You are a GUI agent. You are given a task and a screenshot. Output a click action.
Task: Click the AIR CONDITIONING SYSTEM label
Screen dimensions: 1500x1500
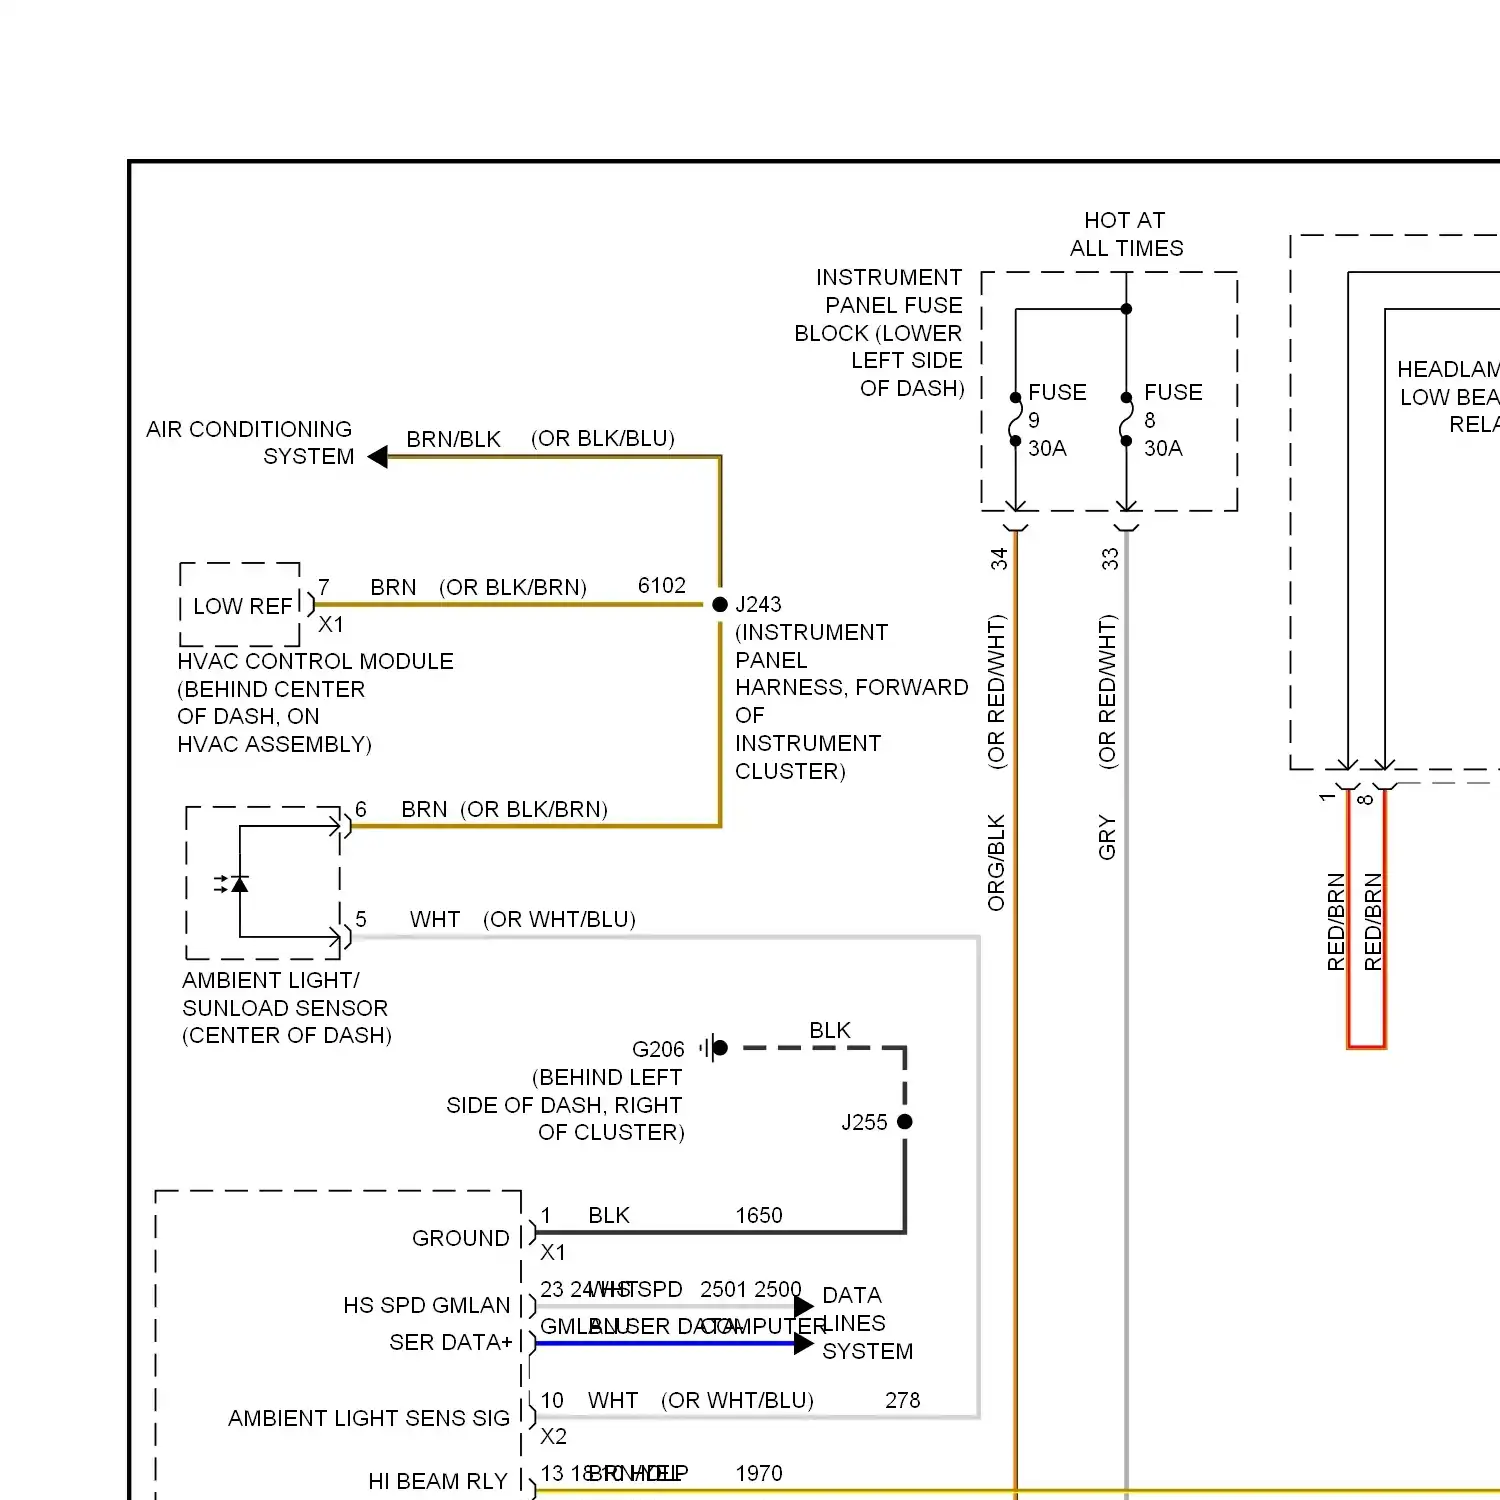[x=250, y=442]
